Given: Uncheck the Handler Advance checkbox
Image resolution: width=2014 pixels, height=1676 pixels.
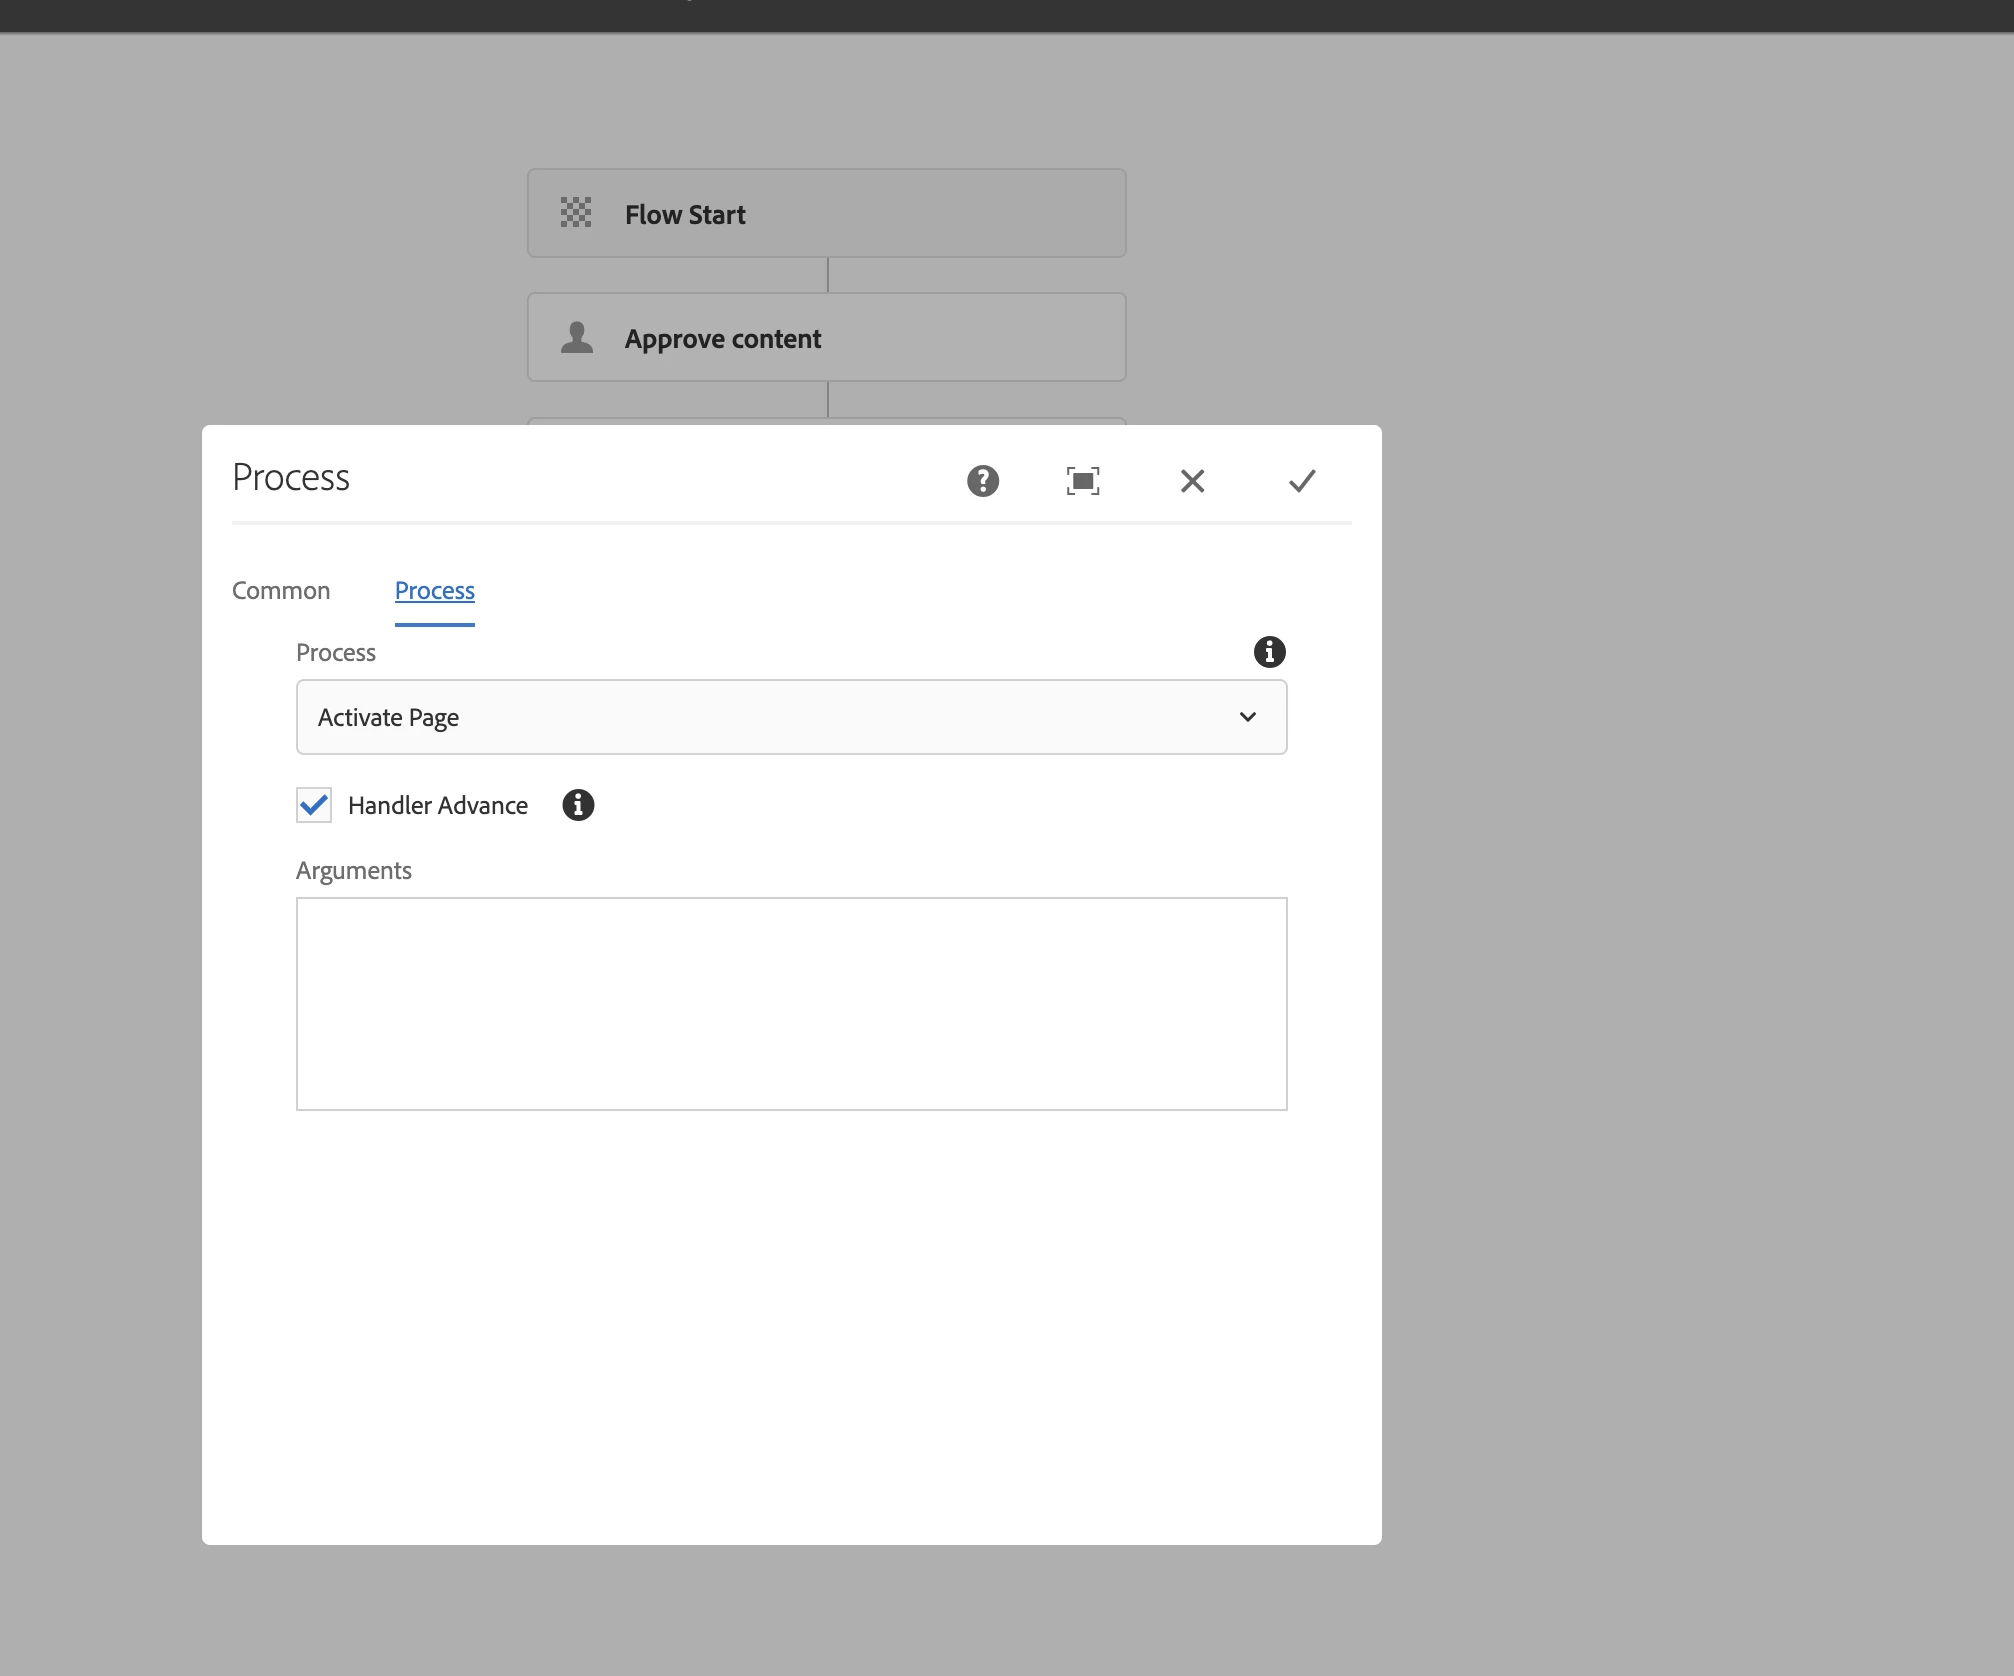Looking at the screenshot, I should [314, 805].
